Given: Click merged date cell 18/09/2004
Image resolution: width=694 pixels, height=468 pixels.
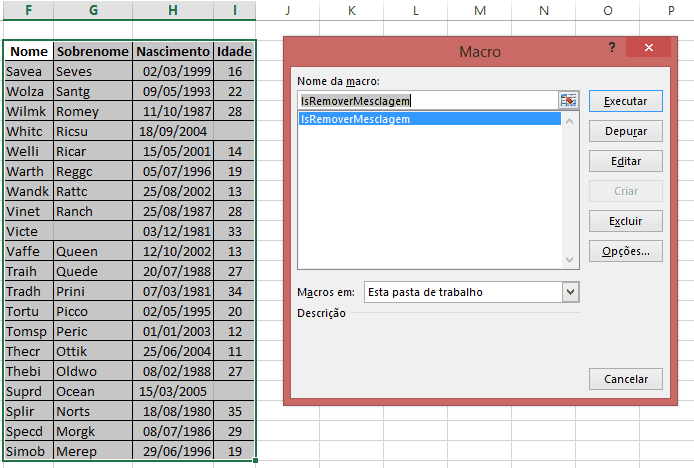Looking at the screenshot, I should [193, 132].
